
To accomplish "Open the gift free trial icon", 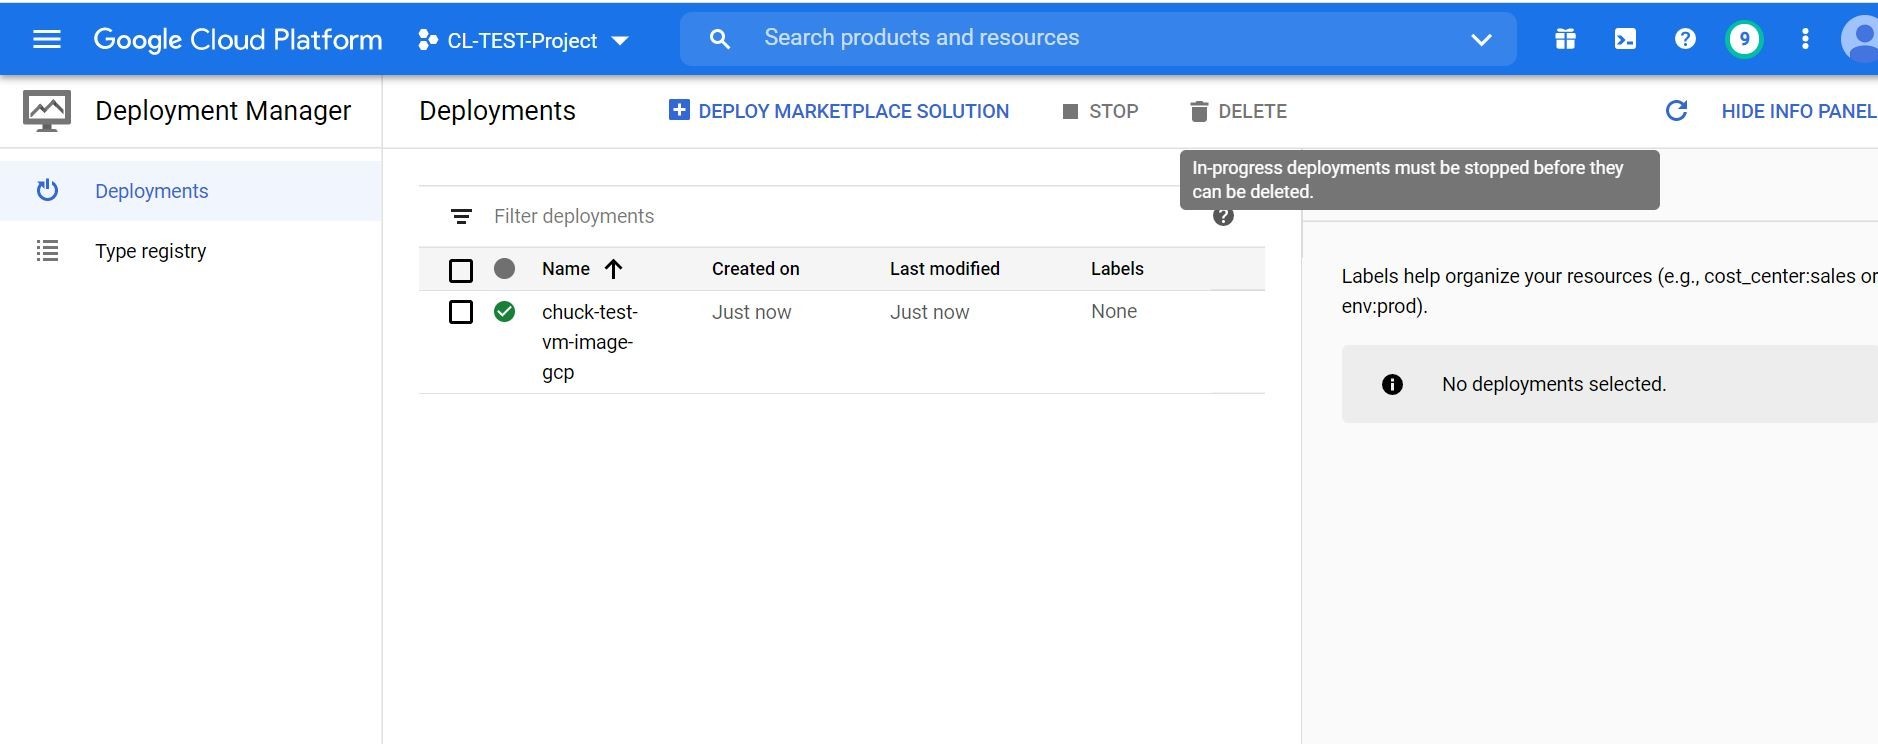I will coord(1565,39).
